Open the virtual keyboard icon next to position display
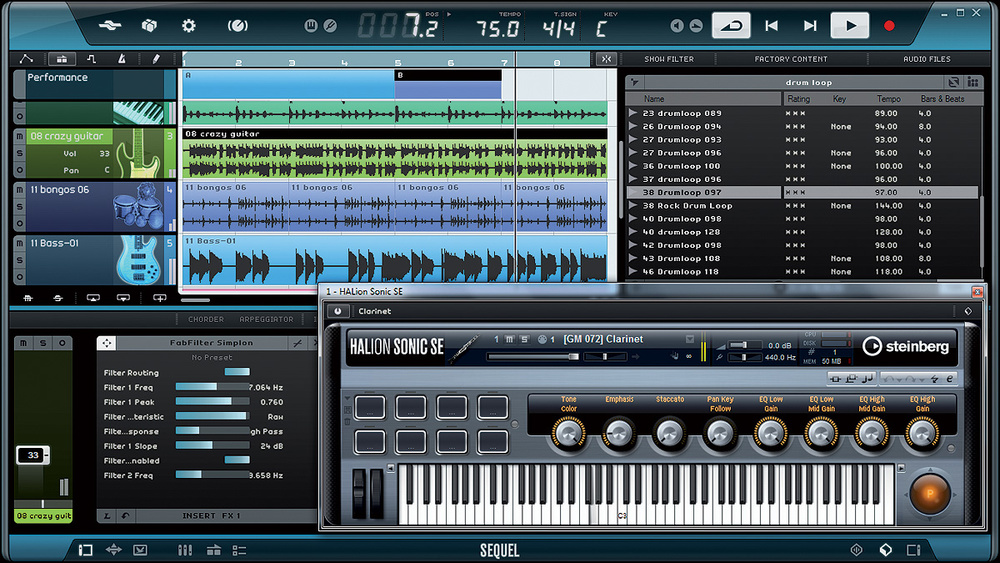This screenshot has width=1000, height=563. 311,26
